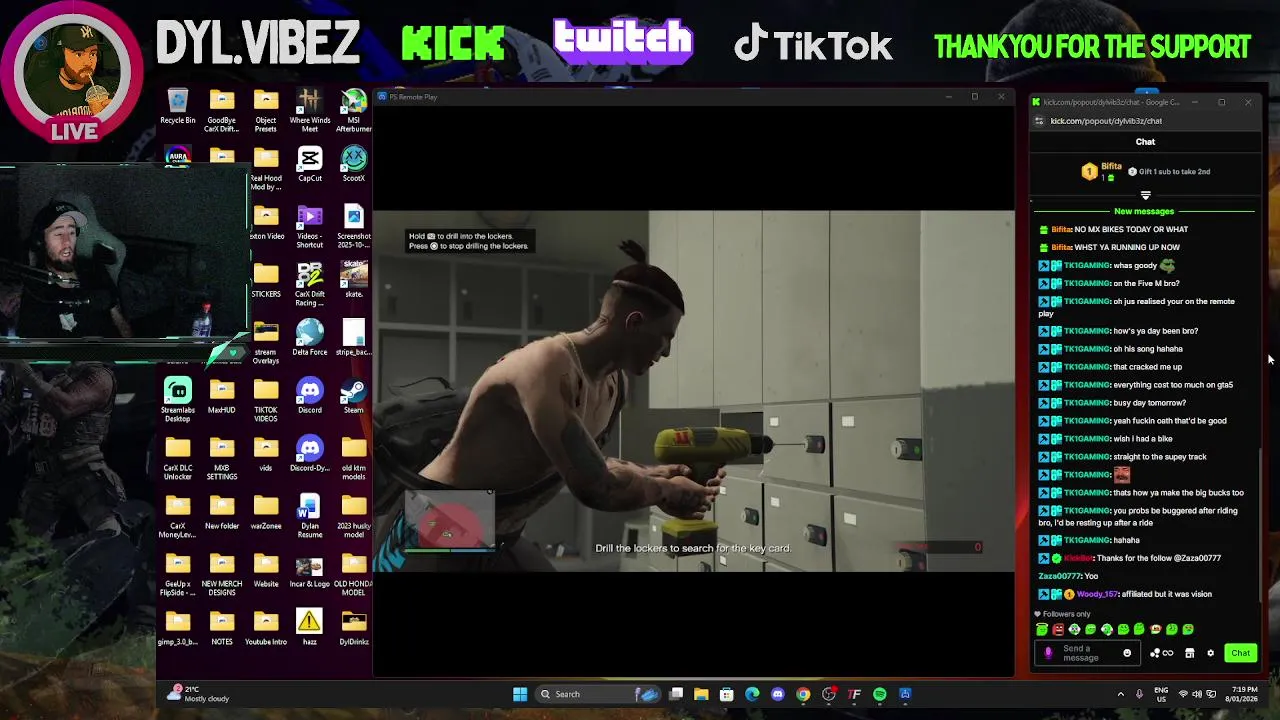The image size is (1280, 720).
Task: Launch Where Winds Meet shortcut
Action: point(310,110)
